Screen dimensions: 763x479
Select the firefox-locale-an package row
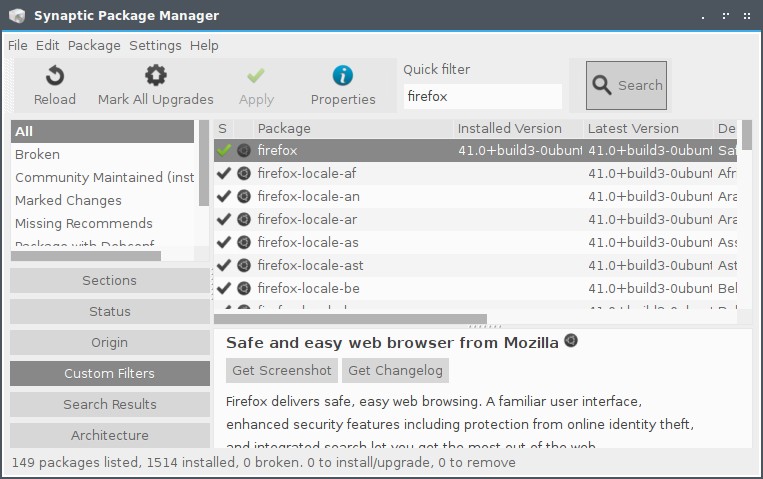click(475, 196)
